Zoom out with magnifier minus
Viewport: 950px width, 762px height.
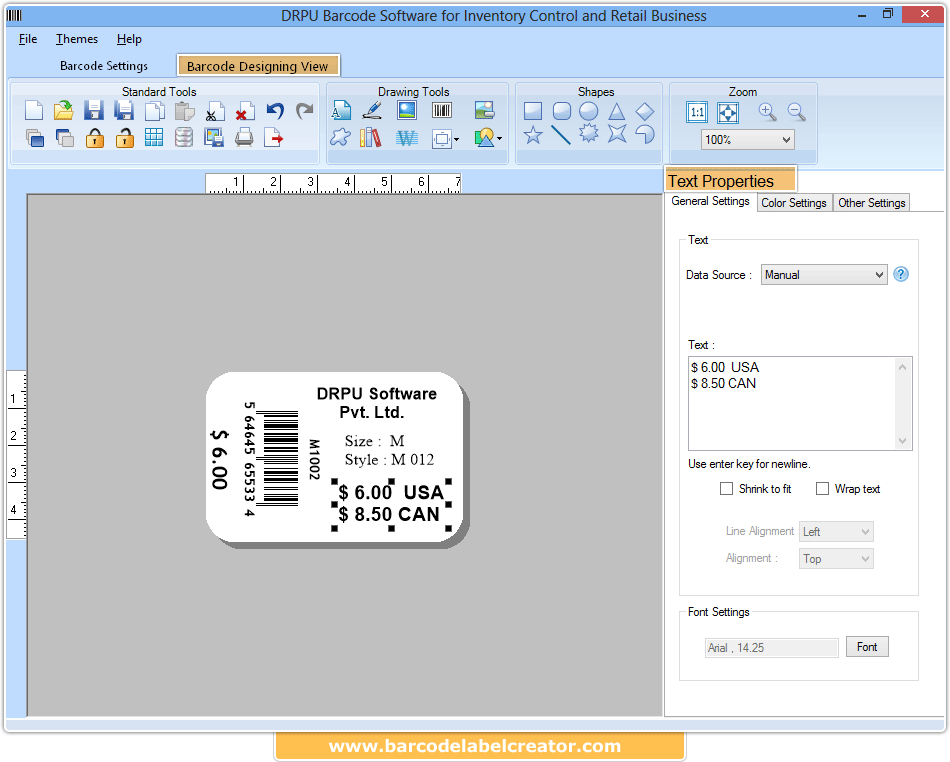(x=796, y=112)
